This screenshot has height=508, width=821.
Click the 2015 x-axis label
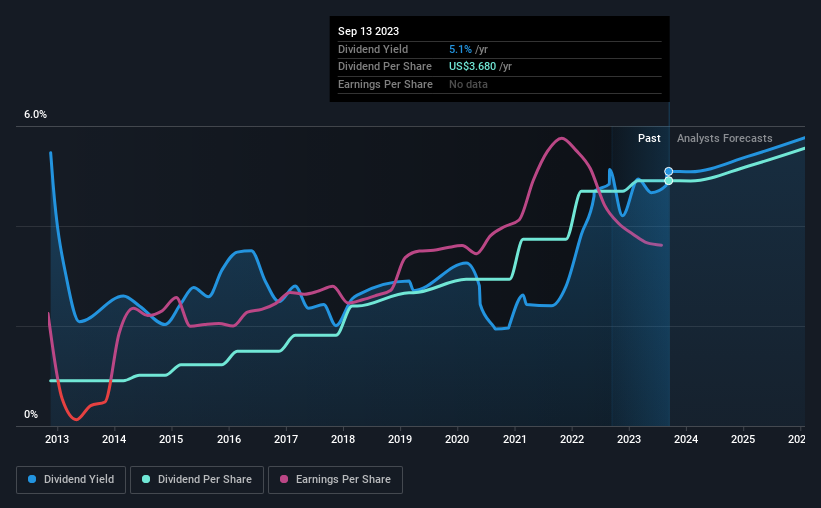tap(171, 439)
